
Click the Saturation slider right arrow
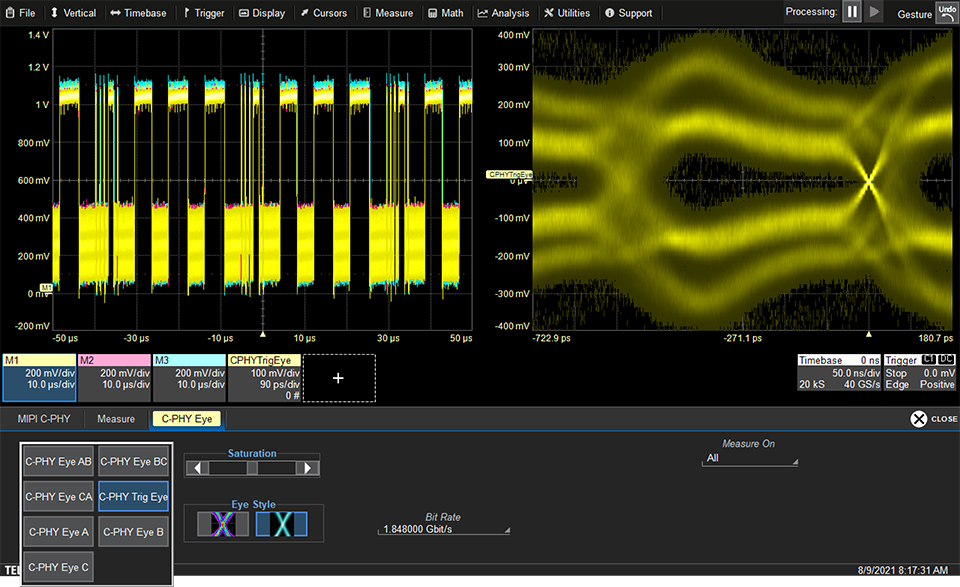tap(310, 468)
